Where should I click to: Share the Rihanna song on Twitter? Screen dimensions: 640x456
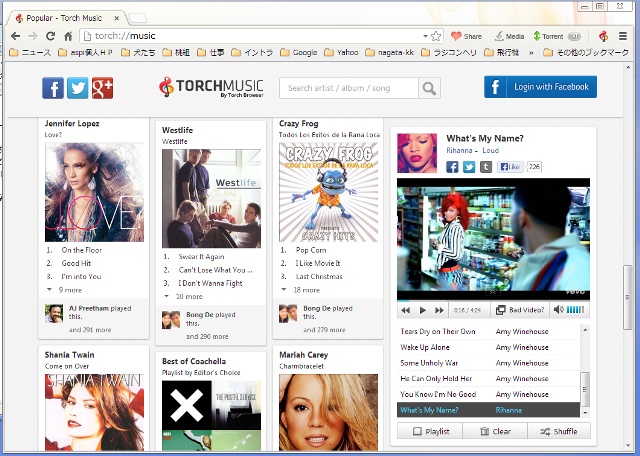coord(469,167)
